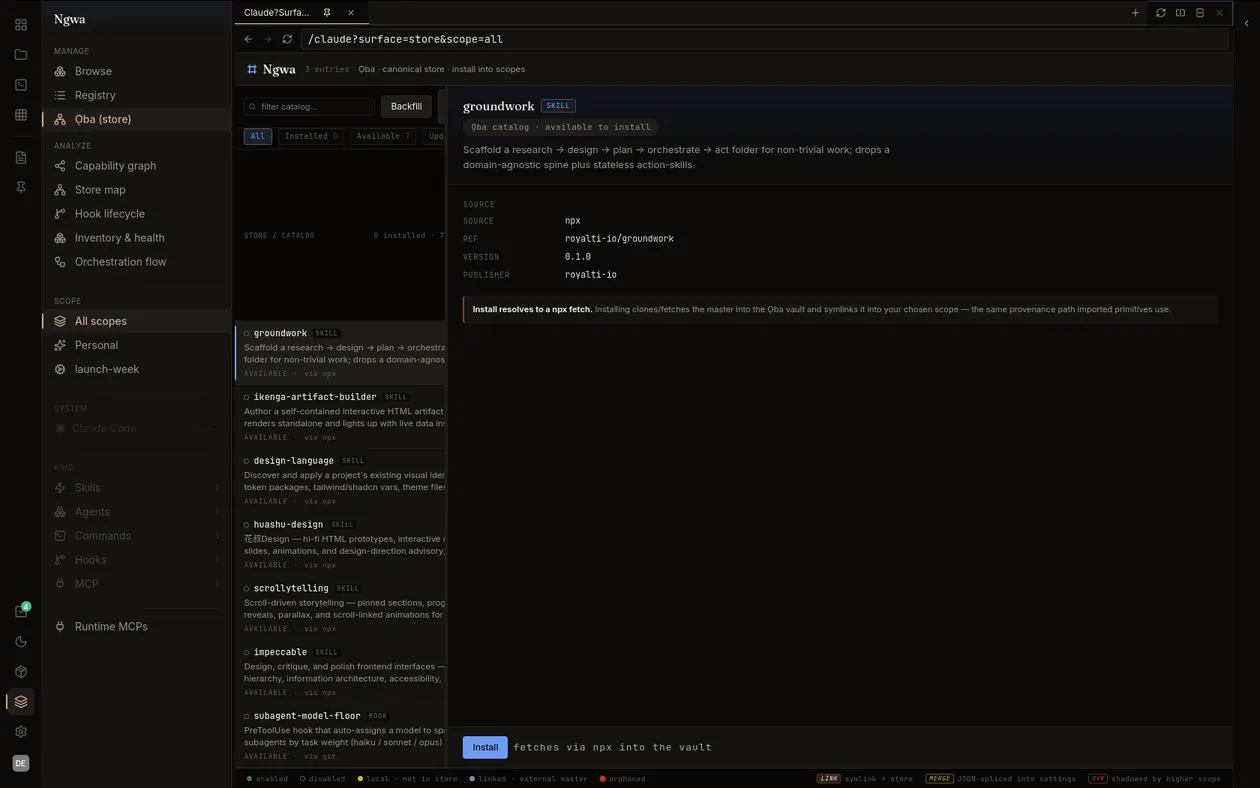Click the Ọba catalog · available to install chip
Viewport: 1260px width, 788px height.
560,127
